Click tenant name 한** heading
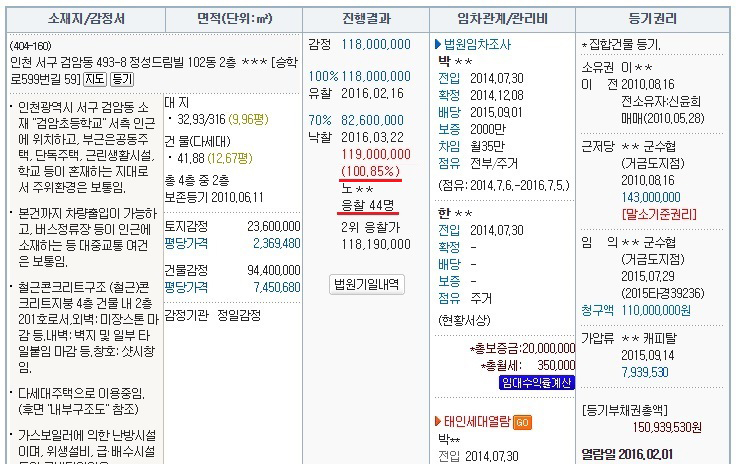The image size is (738, 464). 455,213
